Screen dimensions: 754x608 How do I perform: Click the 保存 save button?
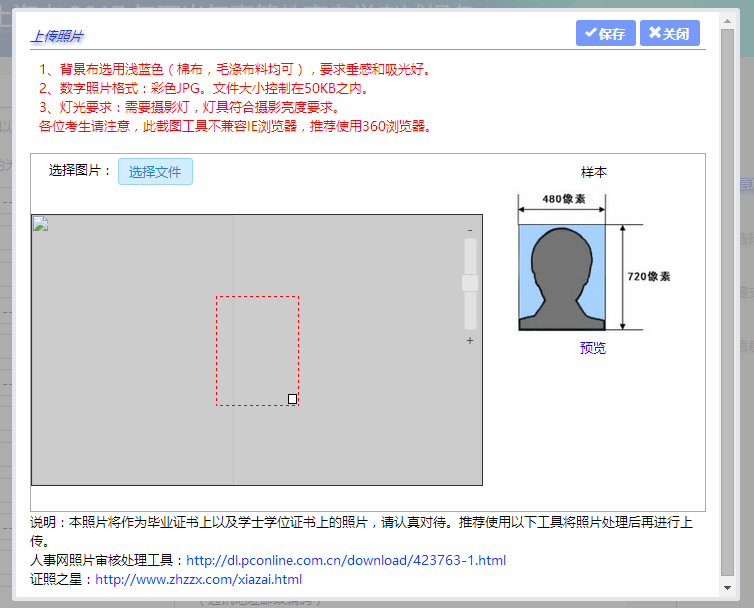(x=605, y=33)
